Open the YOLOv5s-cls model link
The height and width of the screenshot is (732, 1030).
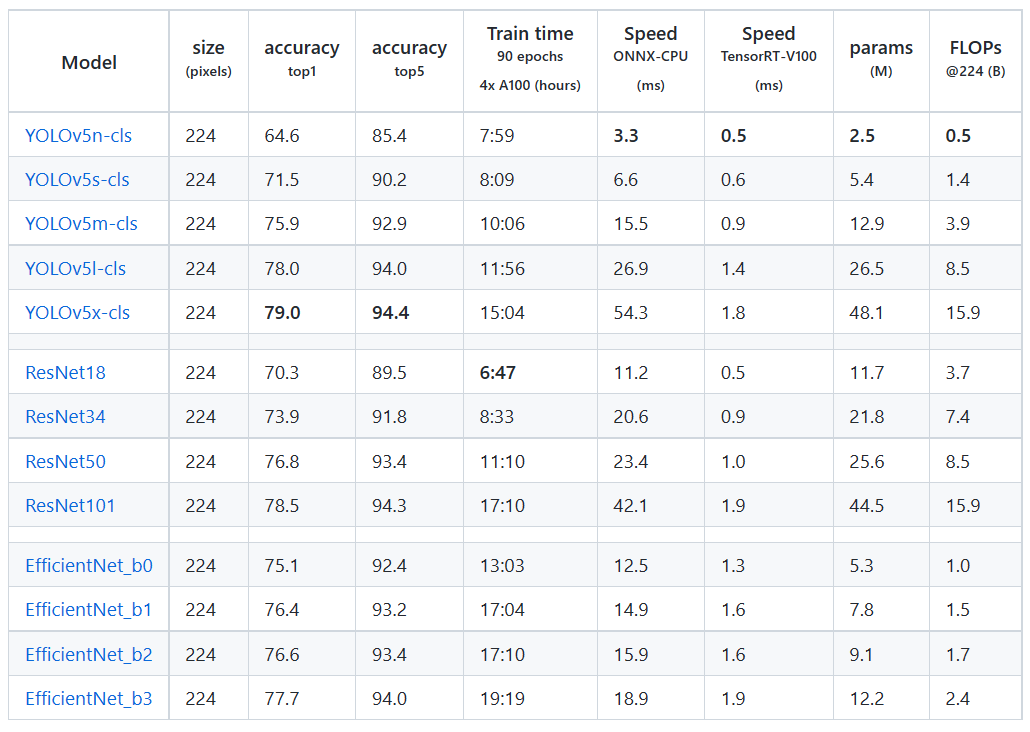pyautogui.click(x=77, y=179)
